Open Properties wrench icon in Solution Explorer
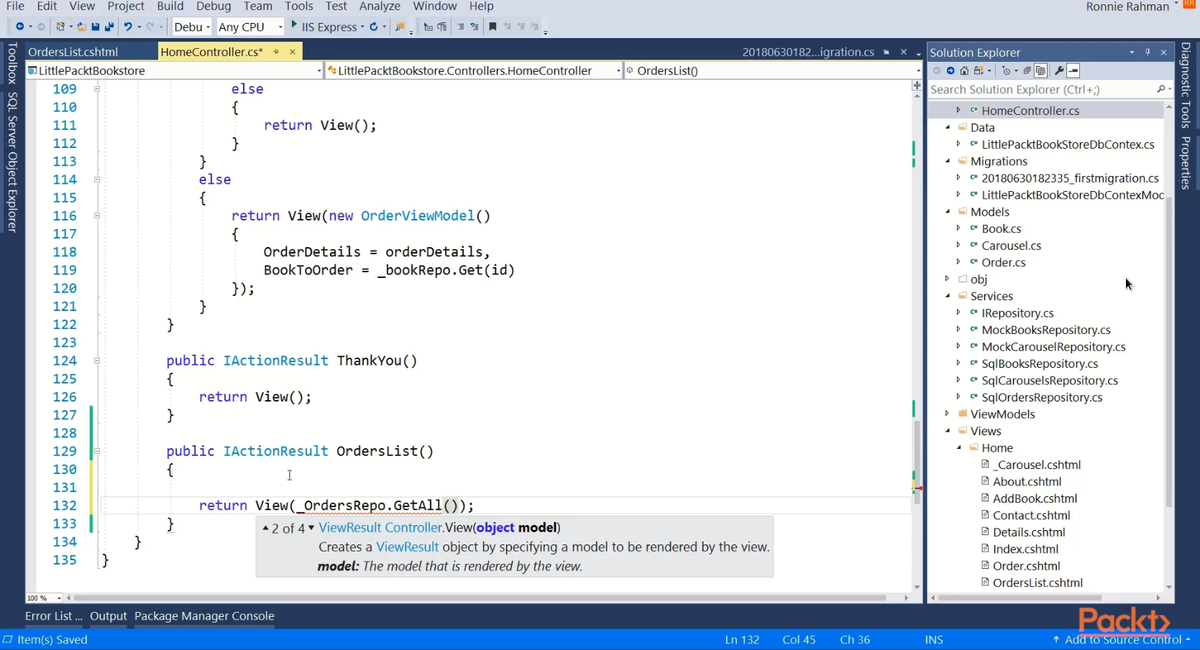Screen dimensions: 1200x650 tap(1059, 71)
